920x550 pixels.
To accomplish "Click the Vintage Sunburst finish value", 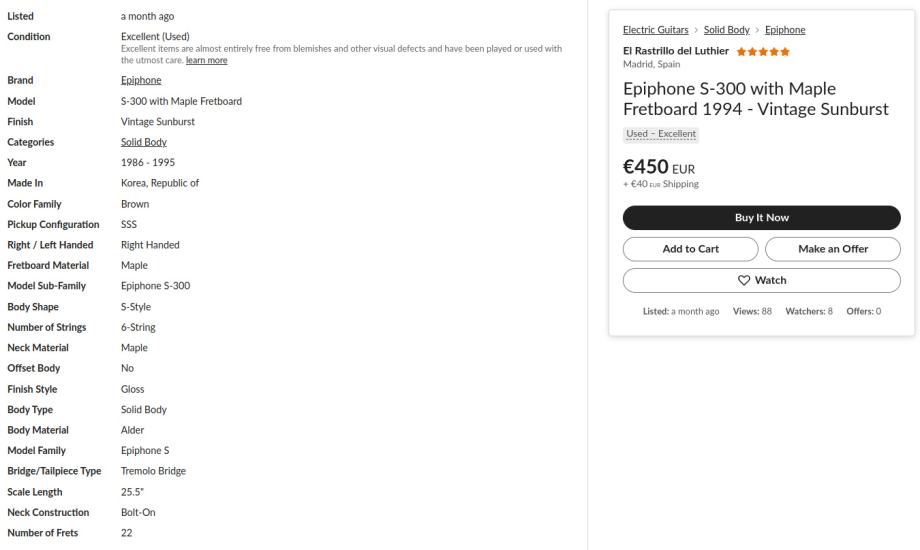I will click(158, 121).
